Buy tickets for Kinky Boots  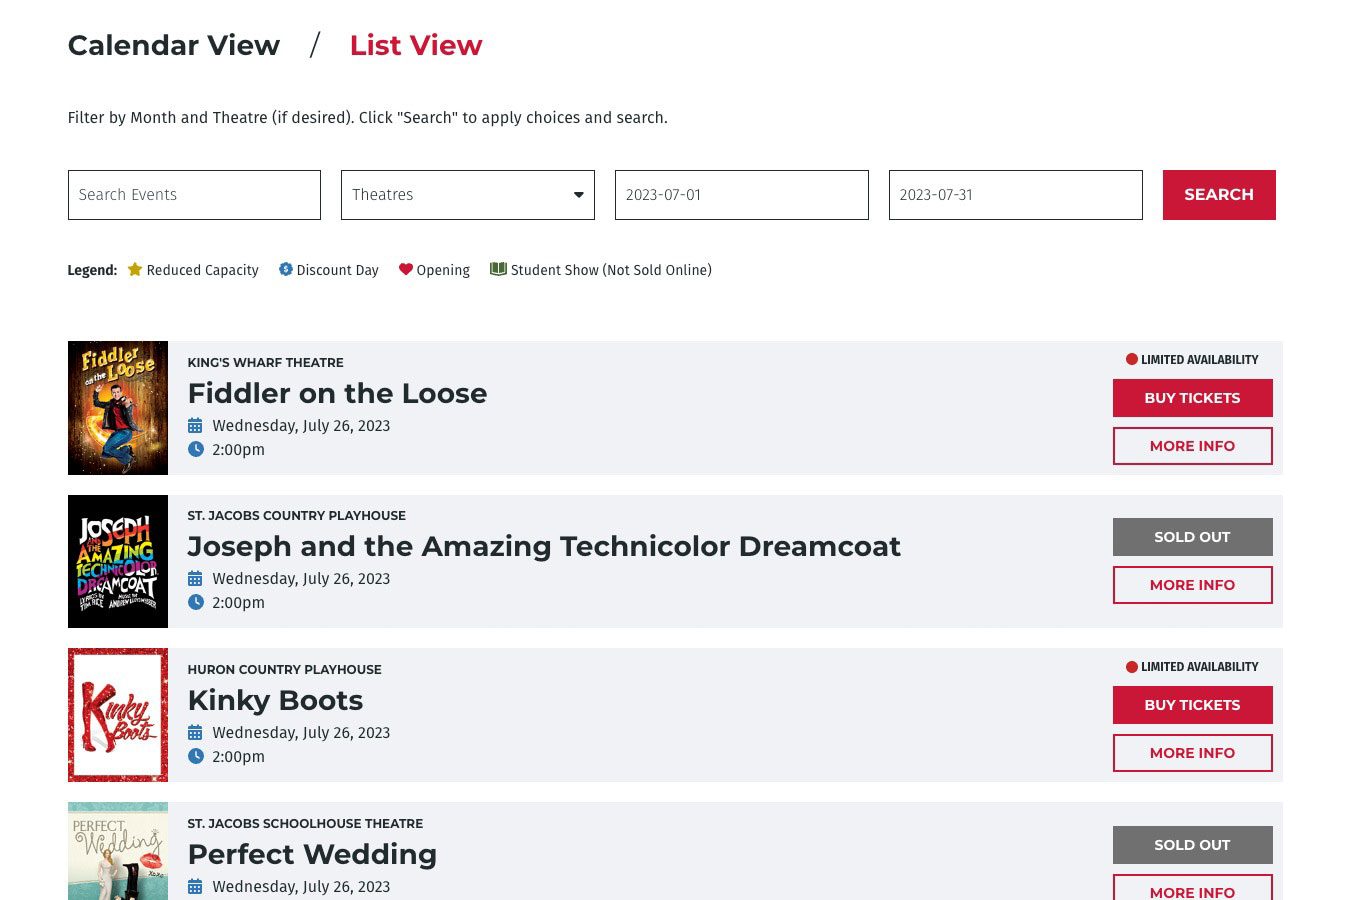1192,705
